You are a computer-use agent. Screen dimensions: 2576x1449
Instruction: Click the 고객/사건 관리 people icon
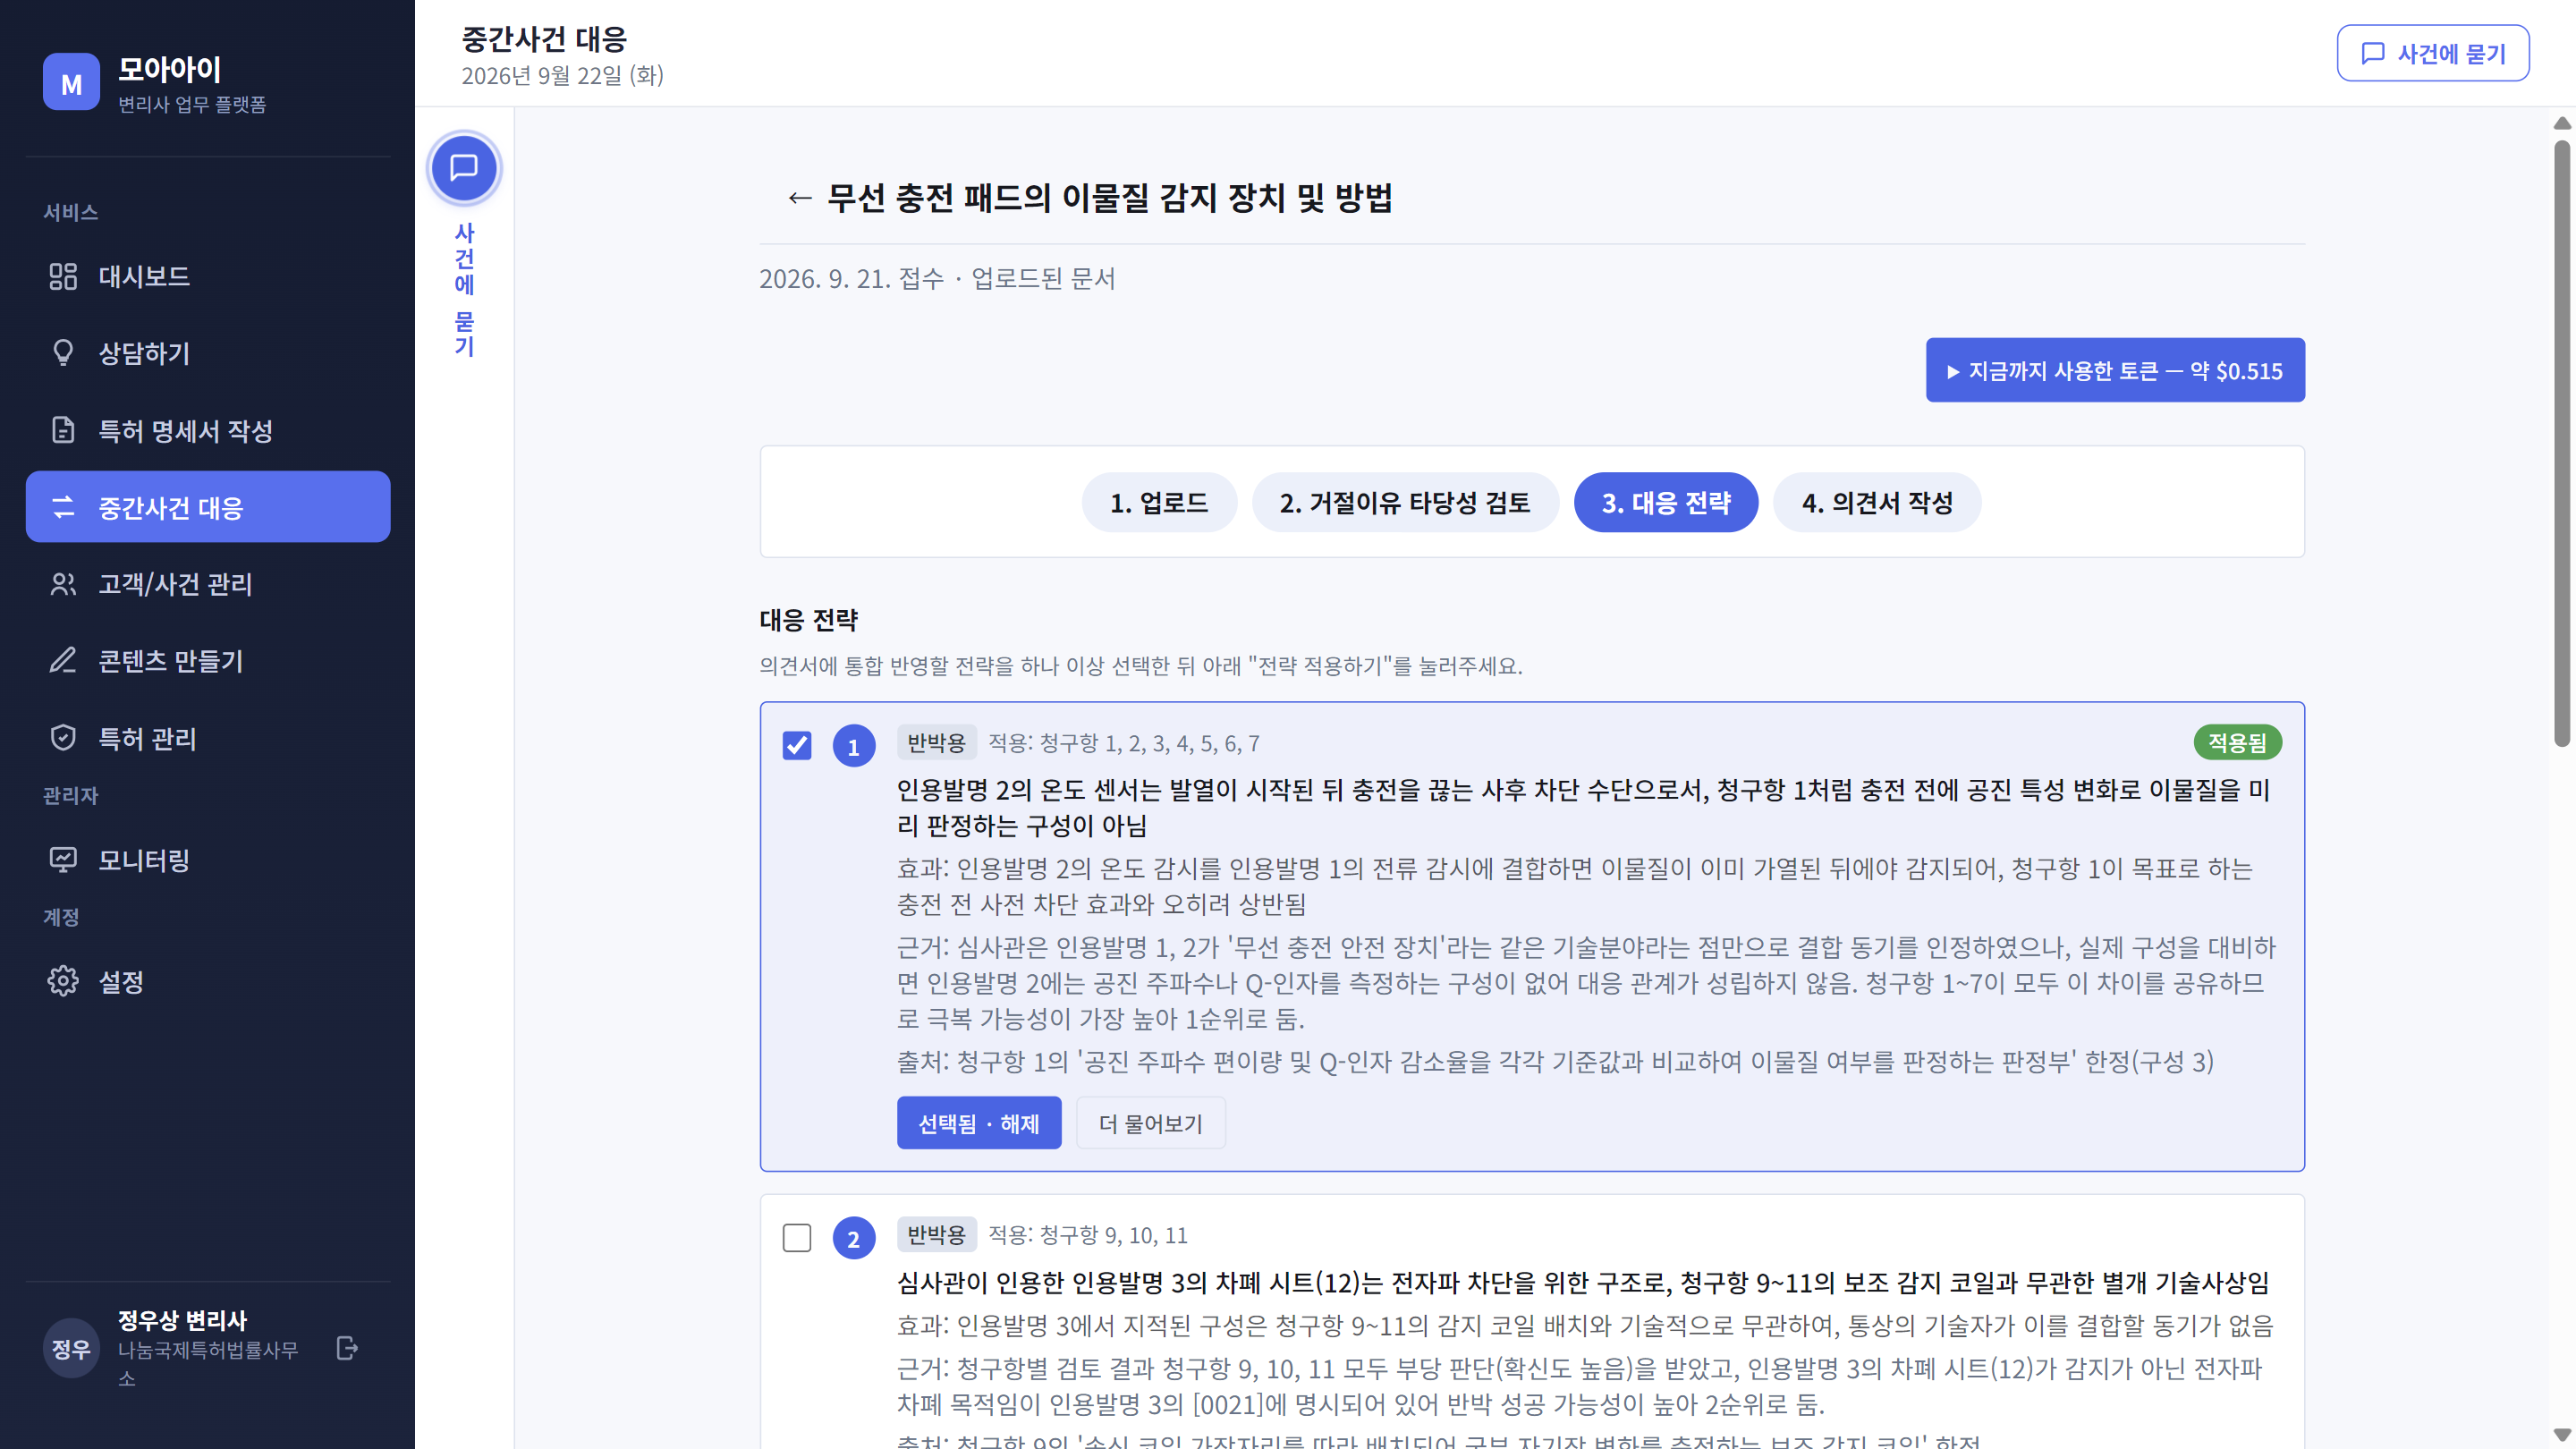pyautogui.click(x=63, y=584)
